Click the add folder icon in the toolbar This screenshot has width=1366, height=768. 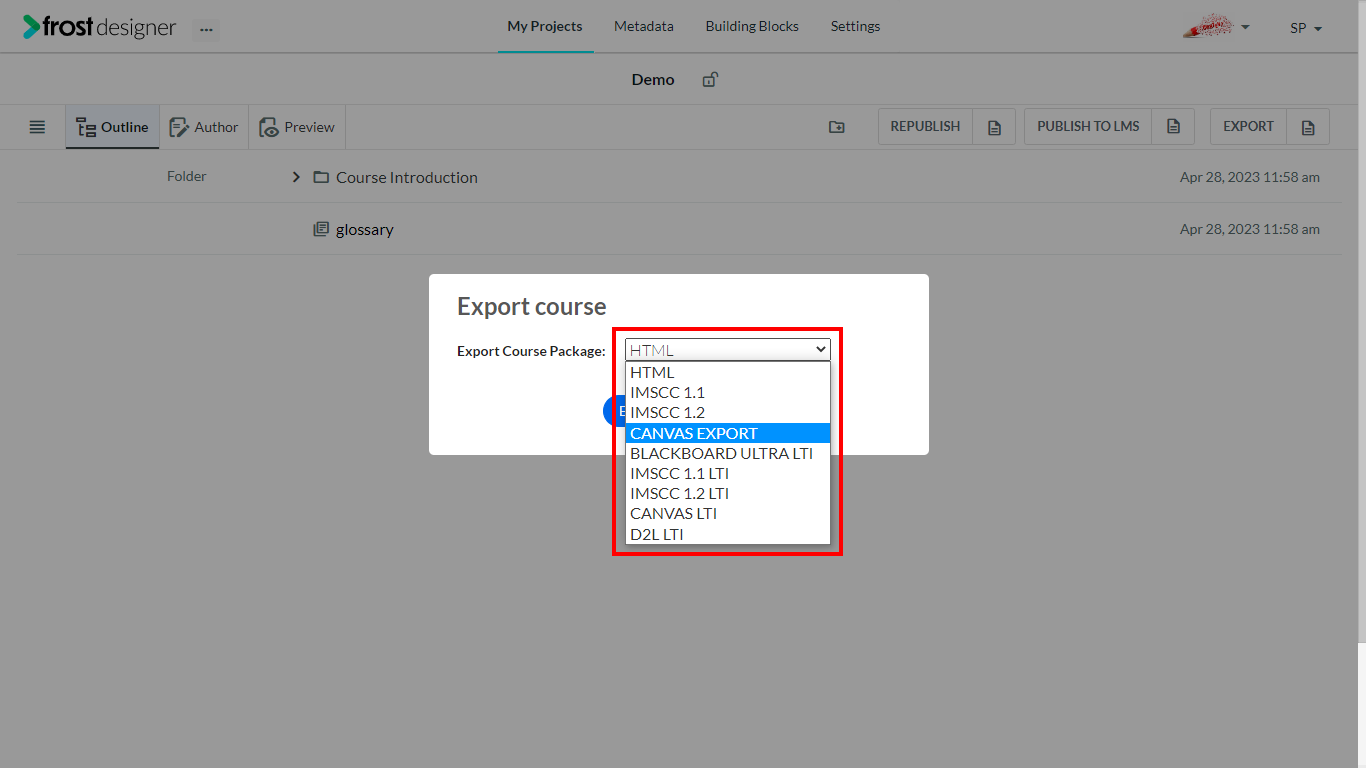[x=837, y=127]
